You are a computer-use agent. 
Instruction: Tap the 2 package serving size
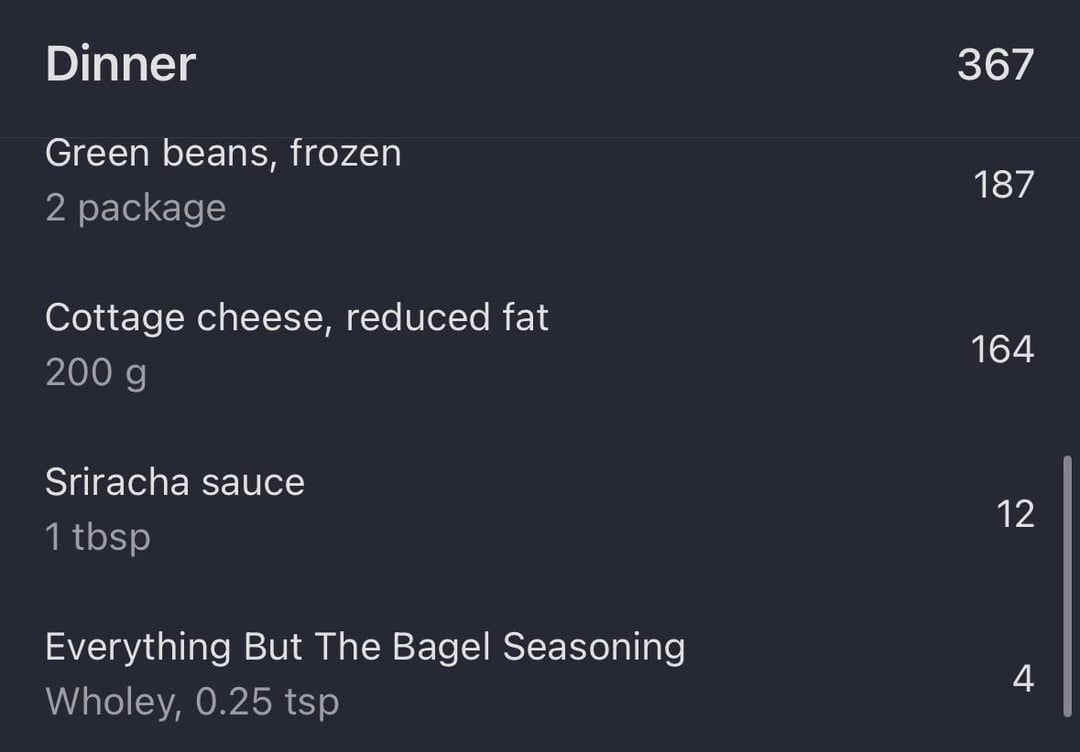[x=135, y=208]
